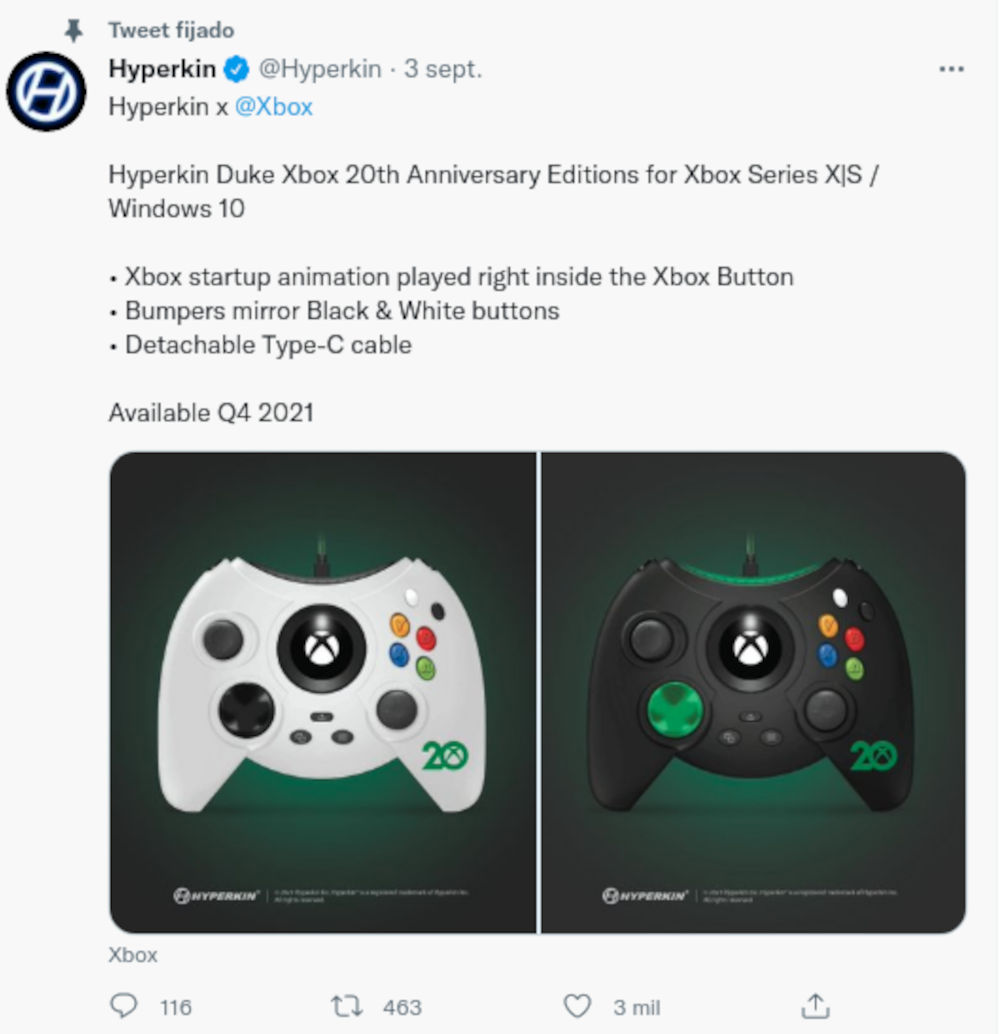The height and width of the screenshot is (1034, 1000).
Task: Open the @Xbox mention link
Action: [x=273, y=107]
